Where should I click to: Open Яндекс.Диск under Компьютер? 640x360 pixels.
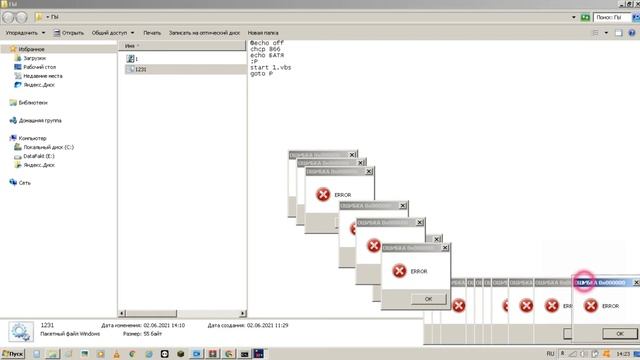point(38,165)
